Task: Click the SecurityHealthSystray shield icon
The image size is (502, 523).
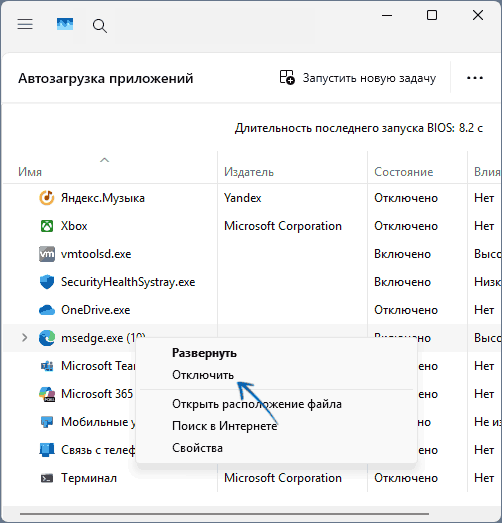Action: coord(47,282)
